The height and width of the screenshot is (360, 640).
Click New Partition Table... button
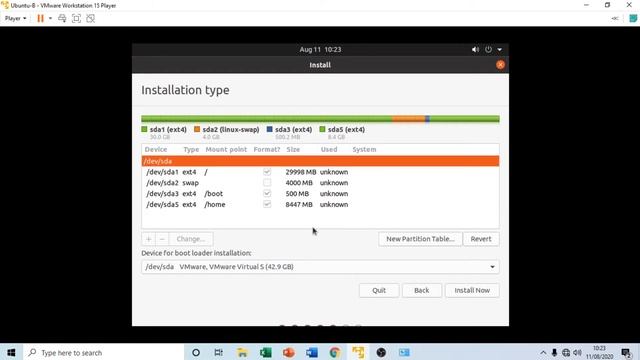point(420,239)
